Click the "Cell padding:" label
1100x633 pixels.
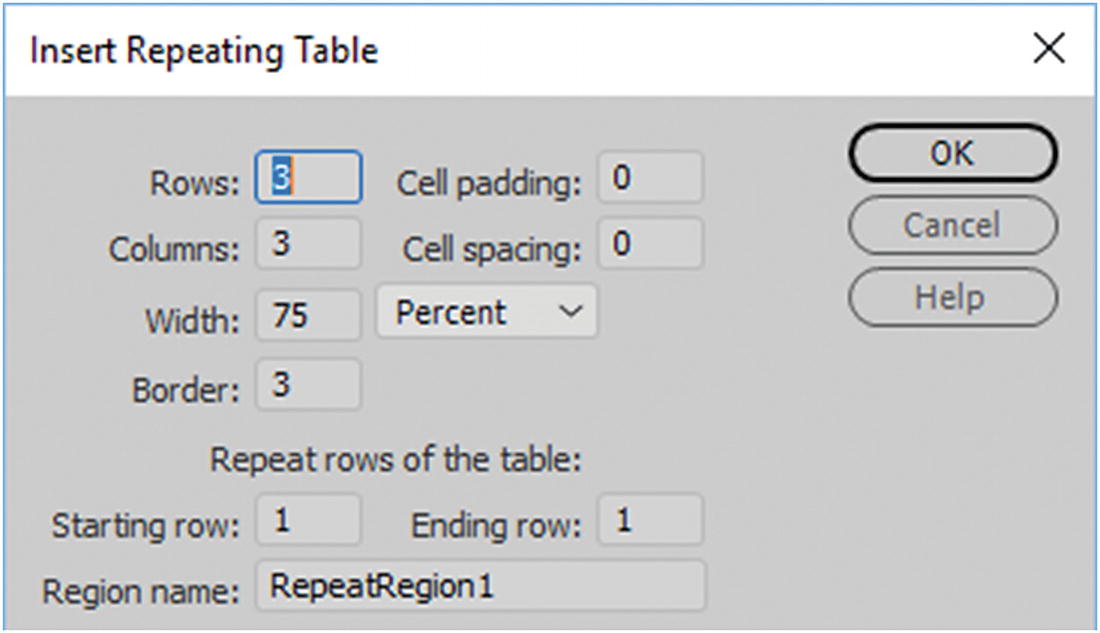pyautogui.click(x=489, y=183)
